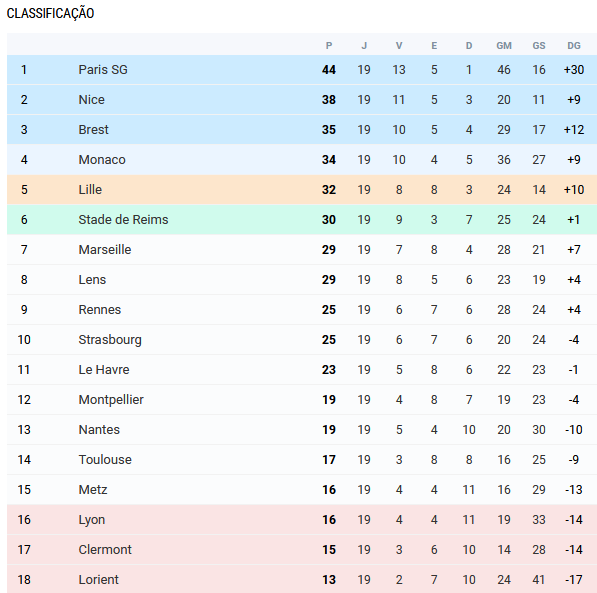Open the Nice team link
Image resolution: width=597 pixels, height=593 pixels.
(x=91, y=100)
